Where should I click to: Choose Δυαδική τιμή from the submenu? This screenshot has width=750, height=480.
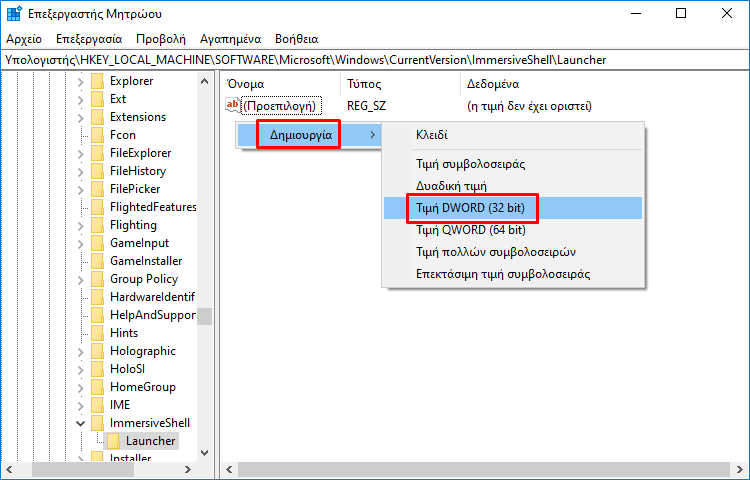click(x=513, y=186)
